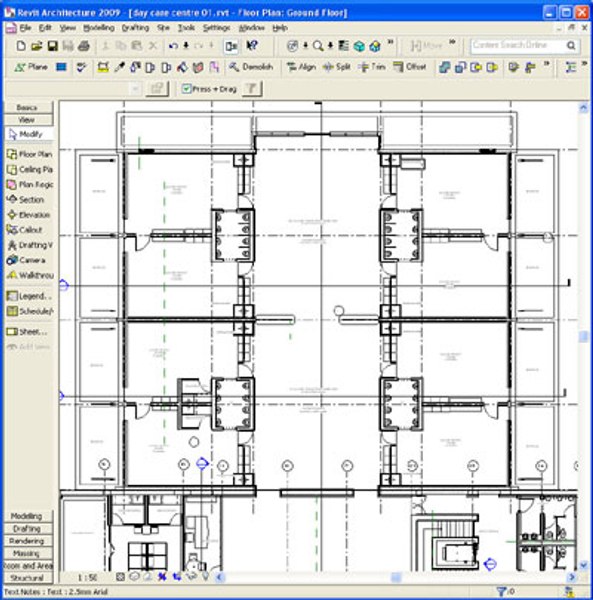593x600 pixels.
Task: Click the Open folder icon
Action: (37, 46)
